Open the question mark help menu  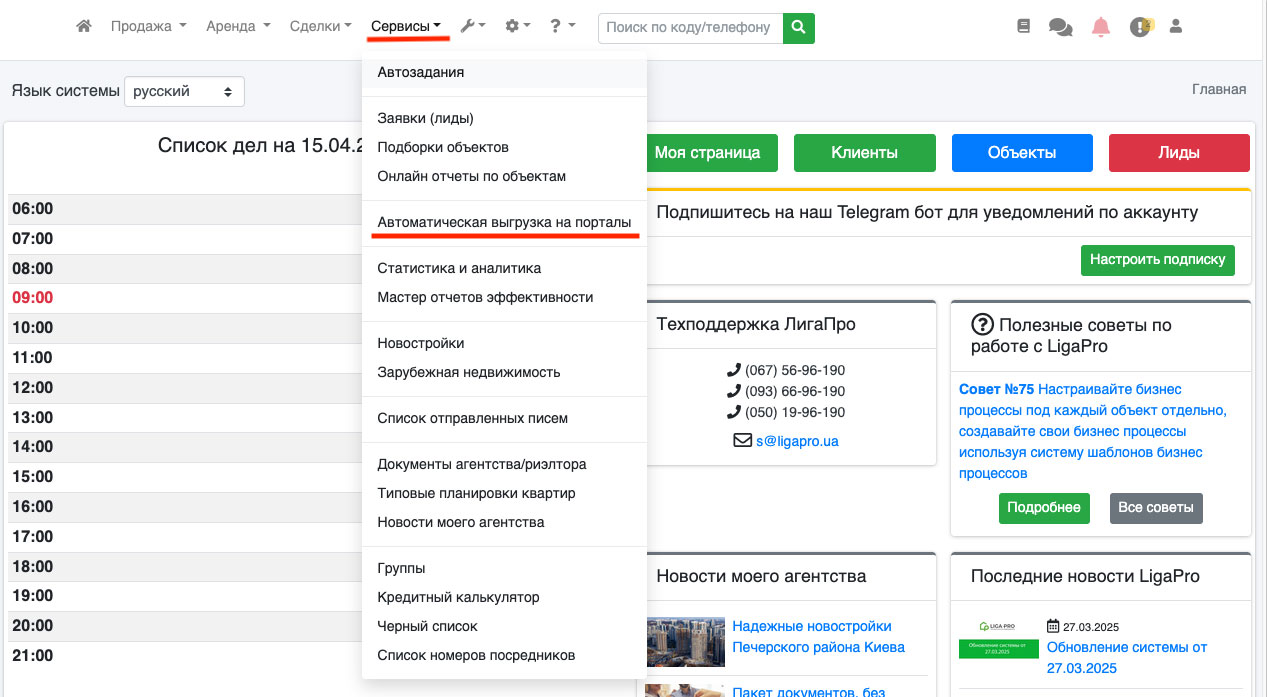562,27
